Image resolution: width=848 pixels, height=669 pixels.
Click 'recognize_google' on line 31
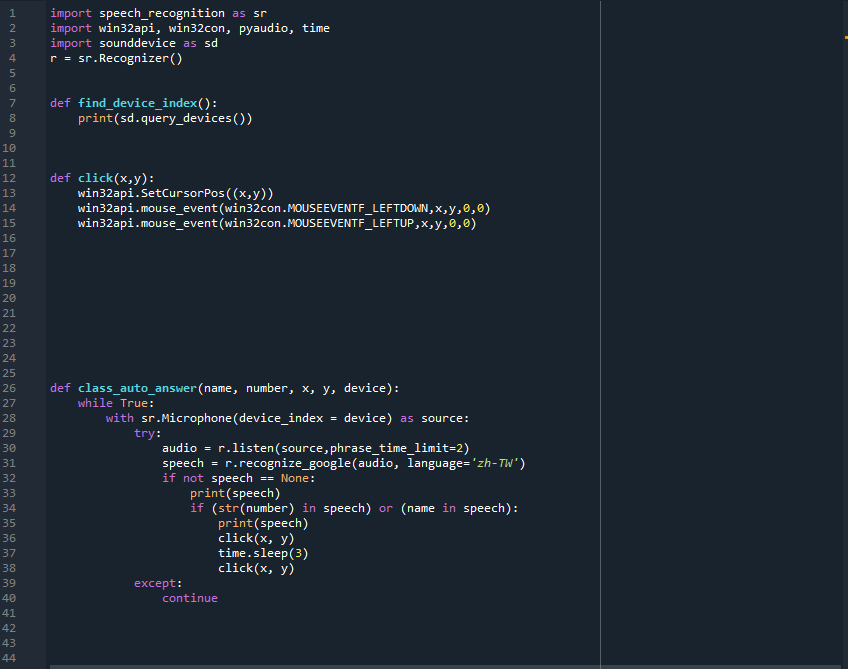tap(295, 463)
